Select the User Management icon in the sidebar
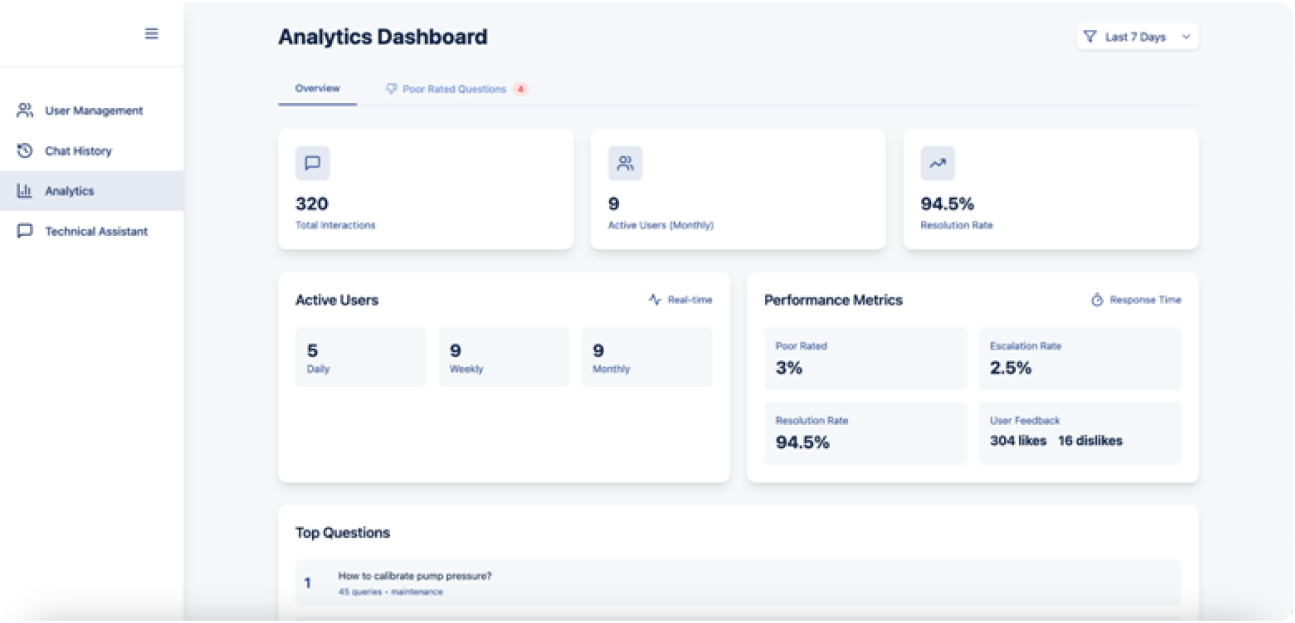The width and height of the screenshot is (1295, 623). (x=23, y=110)
